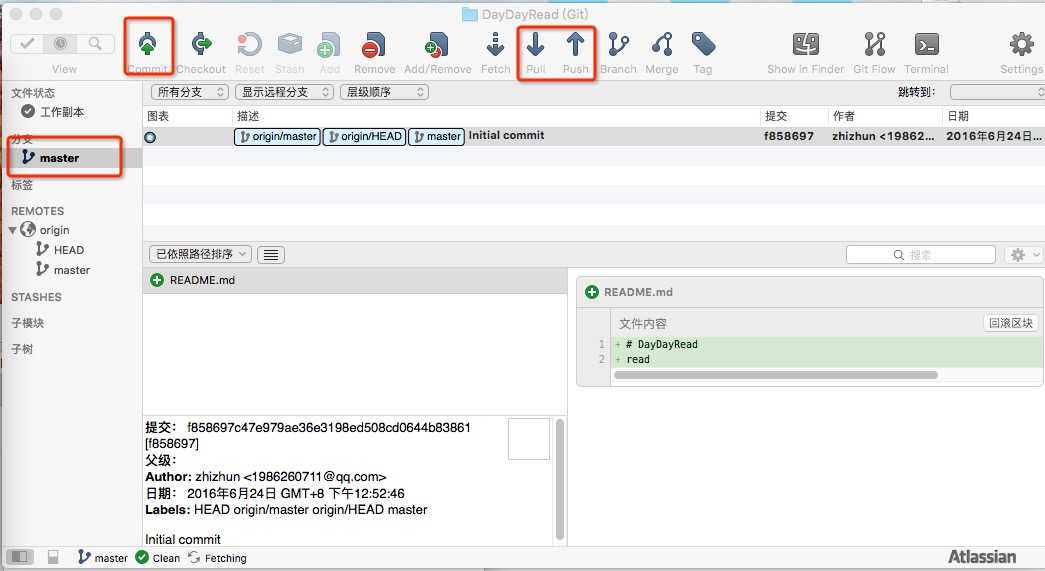Screen dimensions: 1045x571
Task: Click the master branch status bar entry
Action: tap(103, 558)
